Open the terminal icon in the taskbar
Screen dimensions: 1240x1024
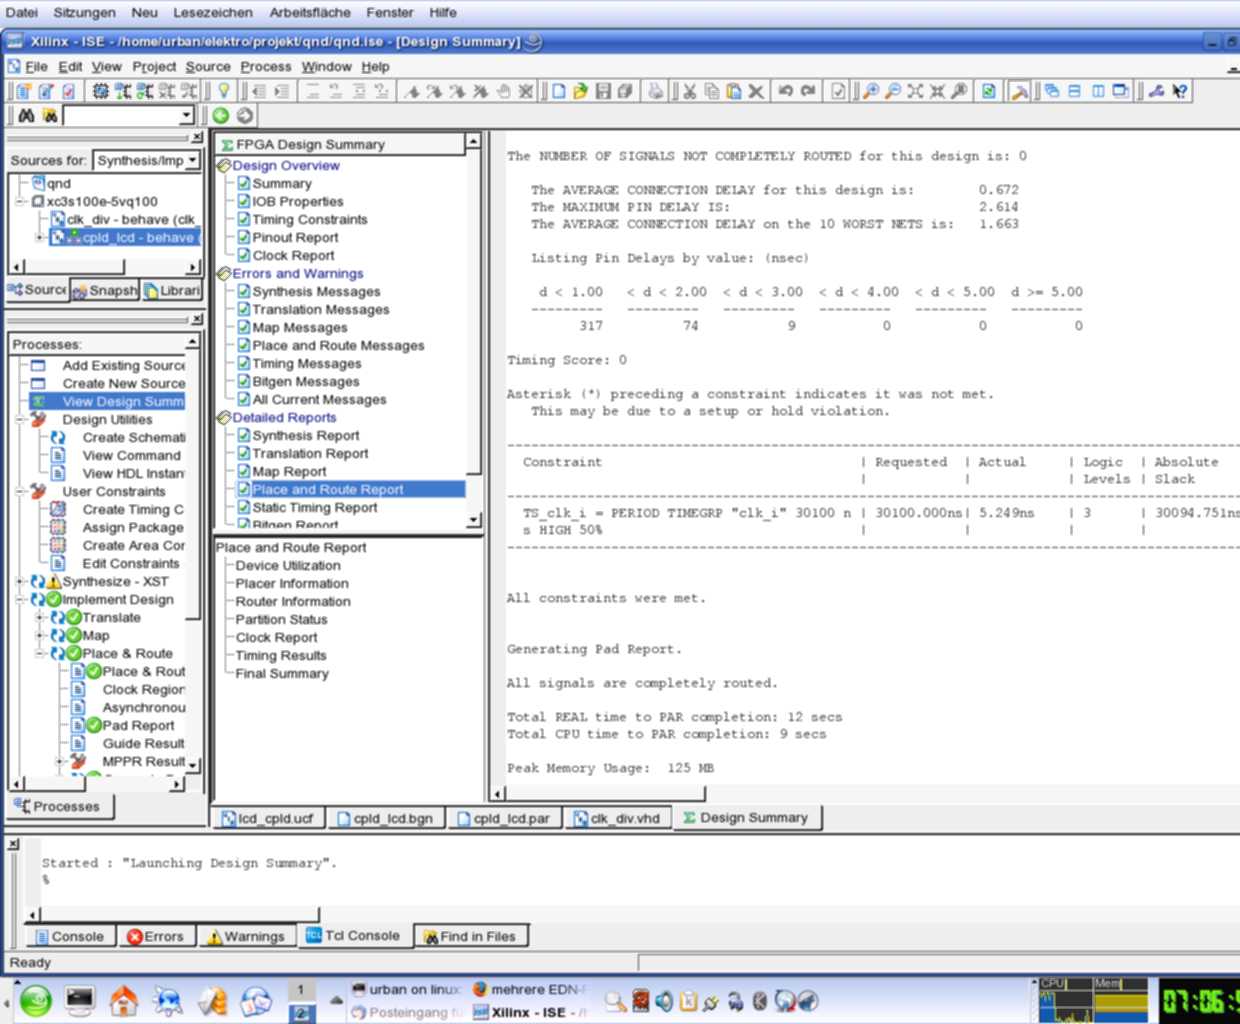coord(80,999)
